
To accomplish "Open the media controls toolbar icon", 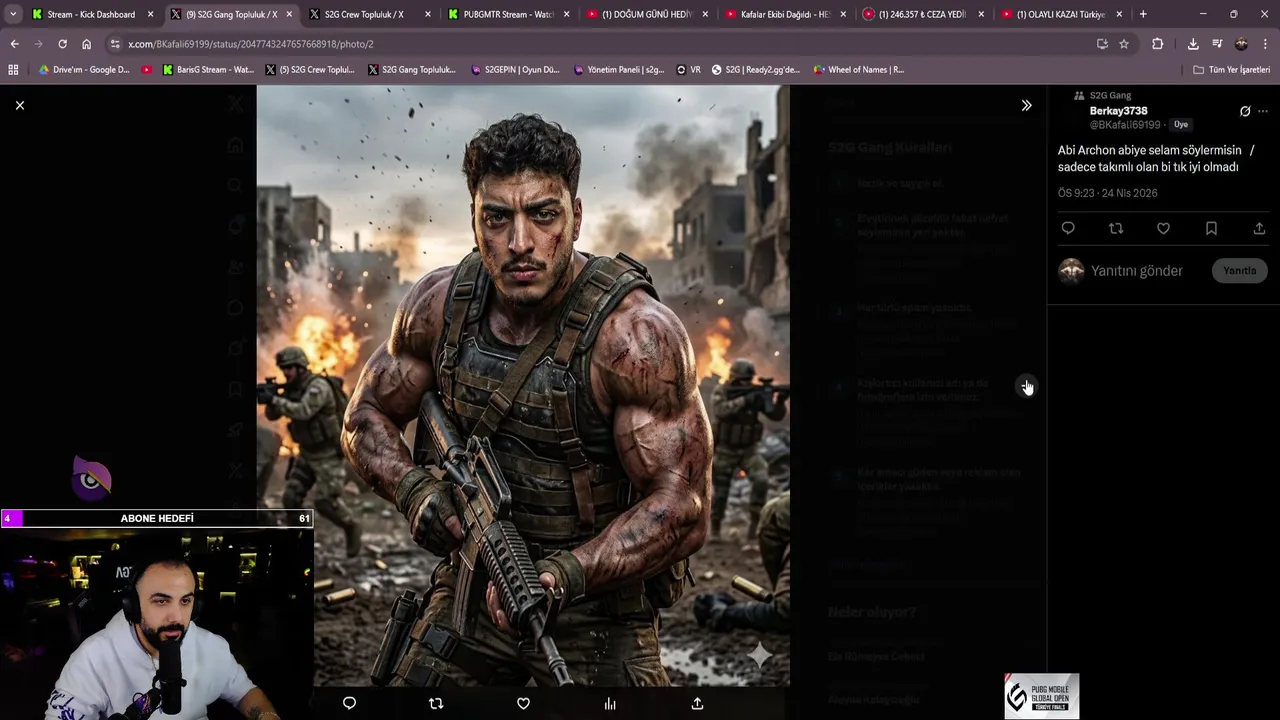I will [1217, 44].
